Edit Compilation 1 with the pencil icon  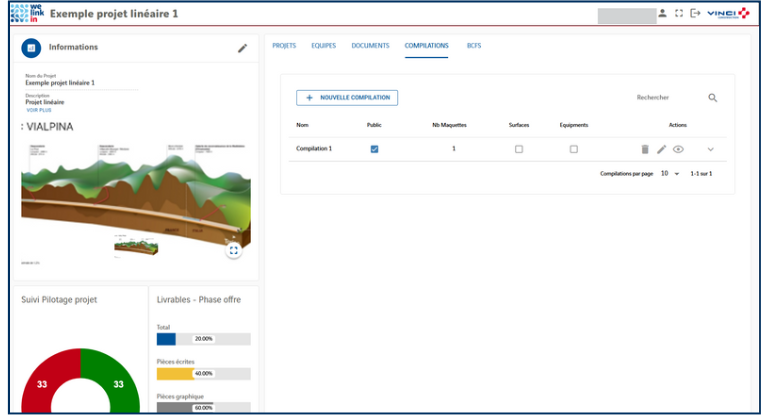click(x=661, y=149)
